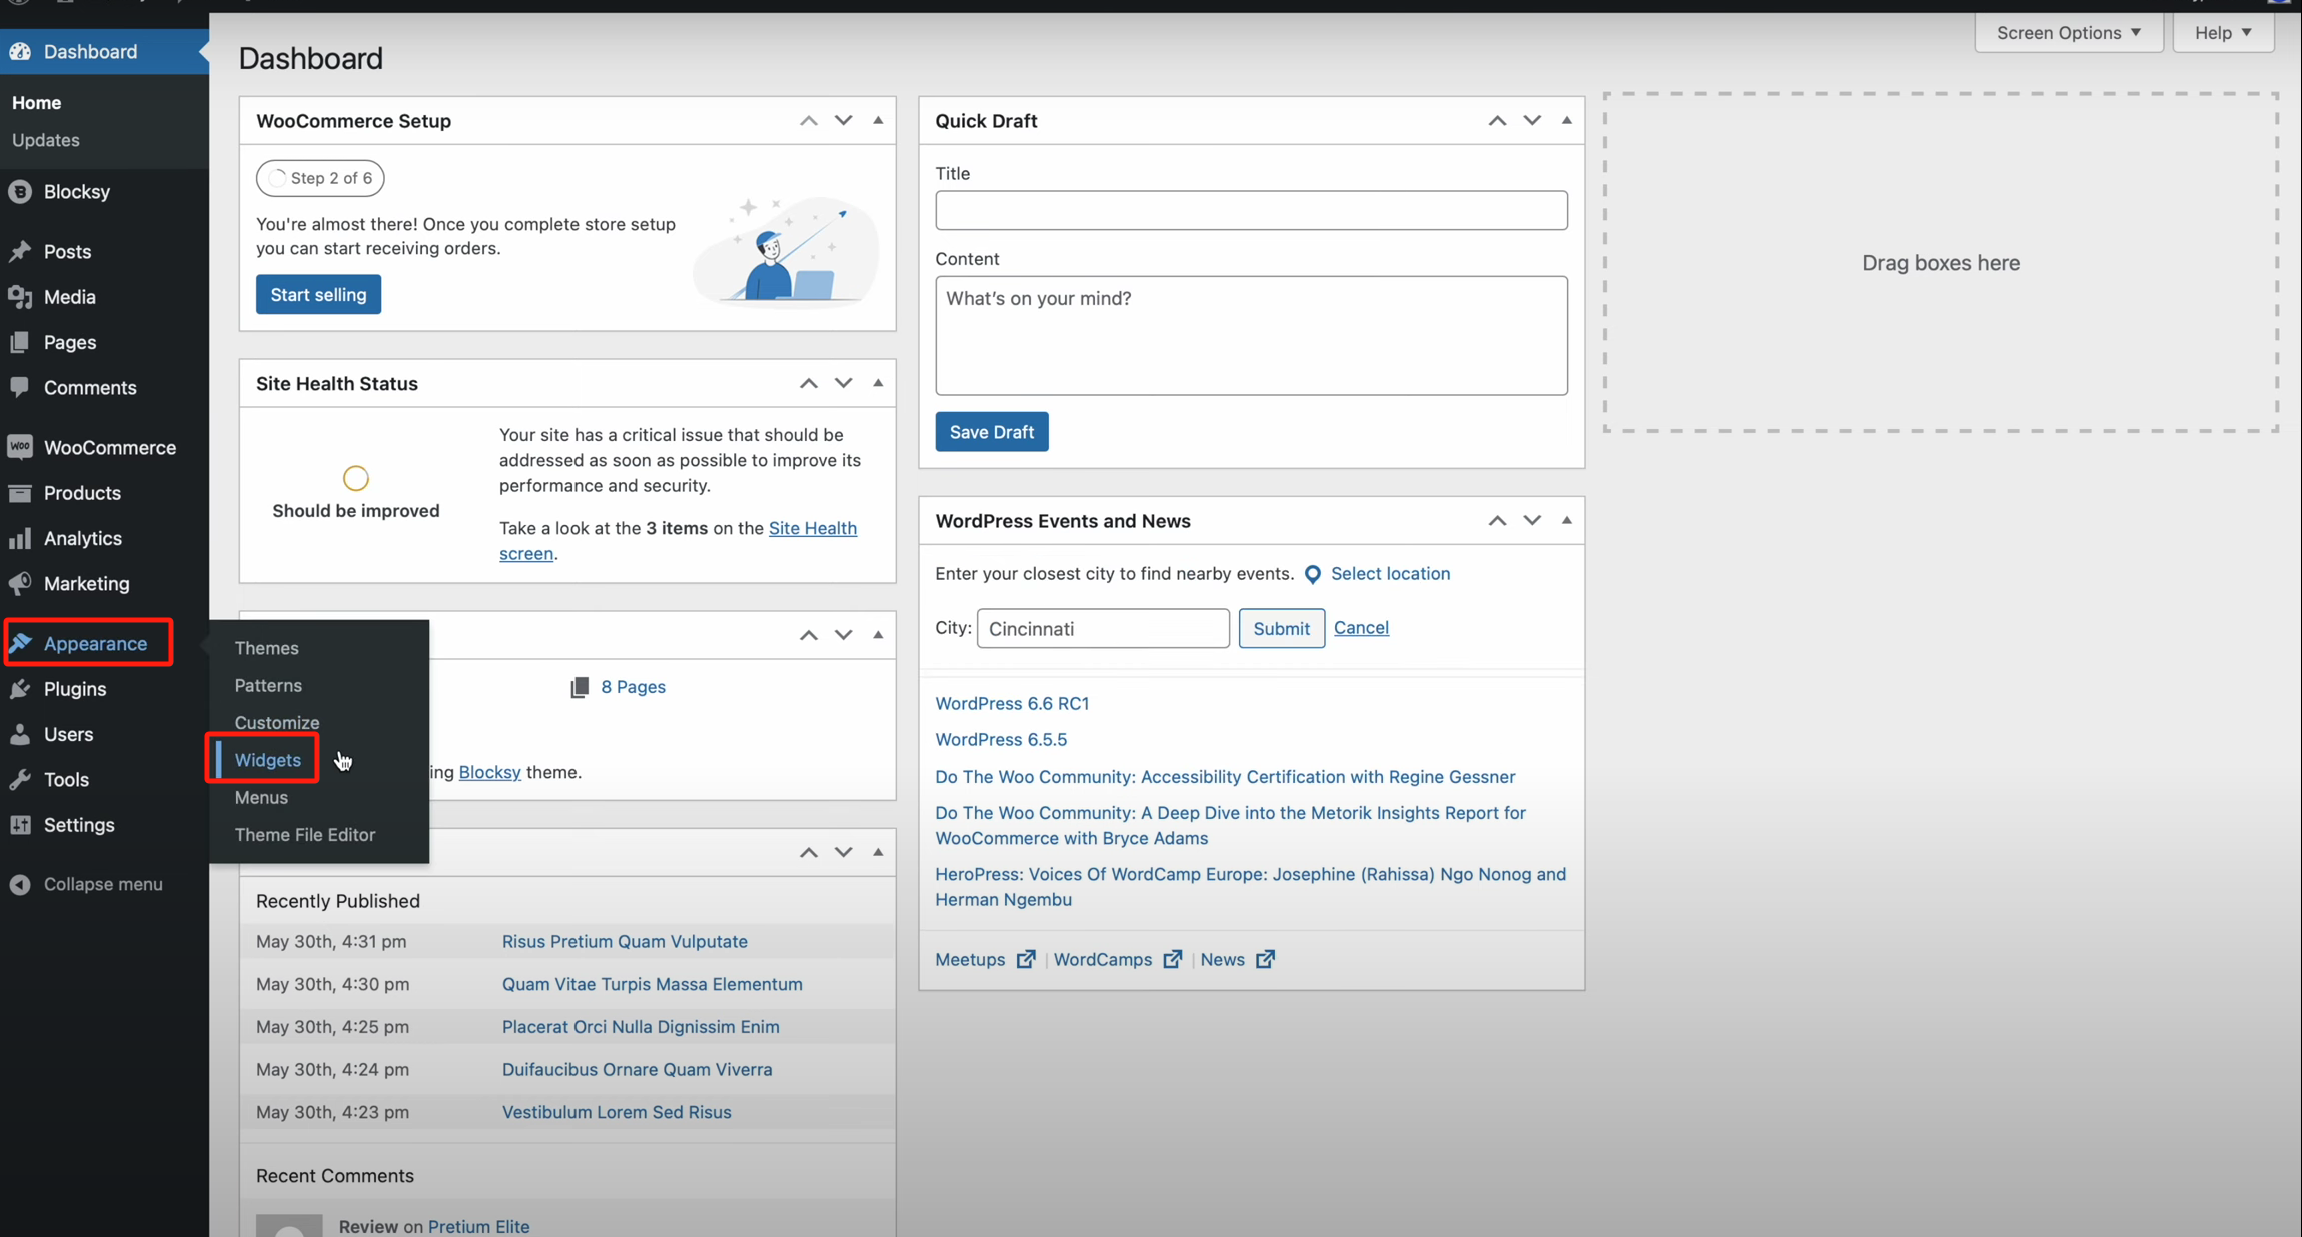Screen dimensions: 2302x1237
Task: Toggle the Quick Draft panel collapse arrow
Action: pos(1567,121)
